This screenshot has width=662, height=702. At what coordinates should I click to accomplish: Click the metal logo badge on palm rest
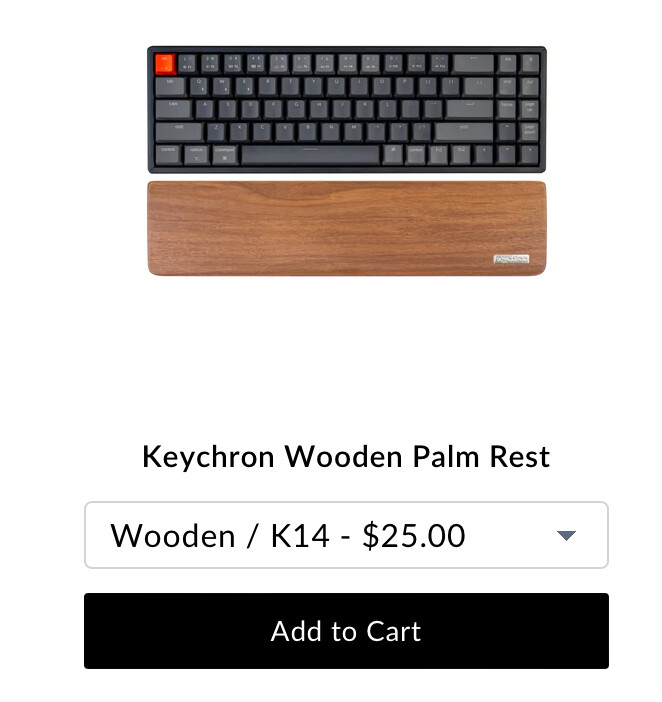click(511, 259)
